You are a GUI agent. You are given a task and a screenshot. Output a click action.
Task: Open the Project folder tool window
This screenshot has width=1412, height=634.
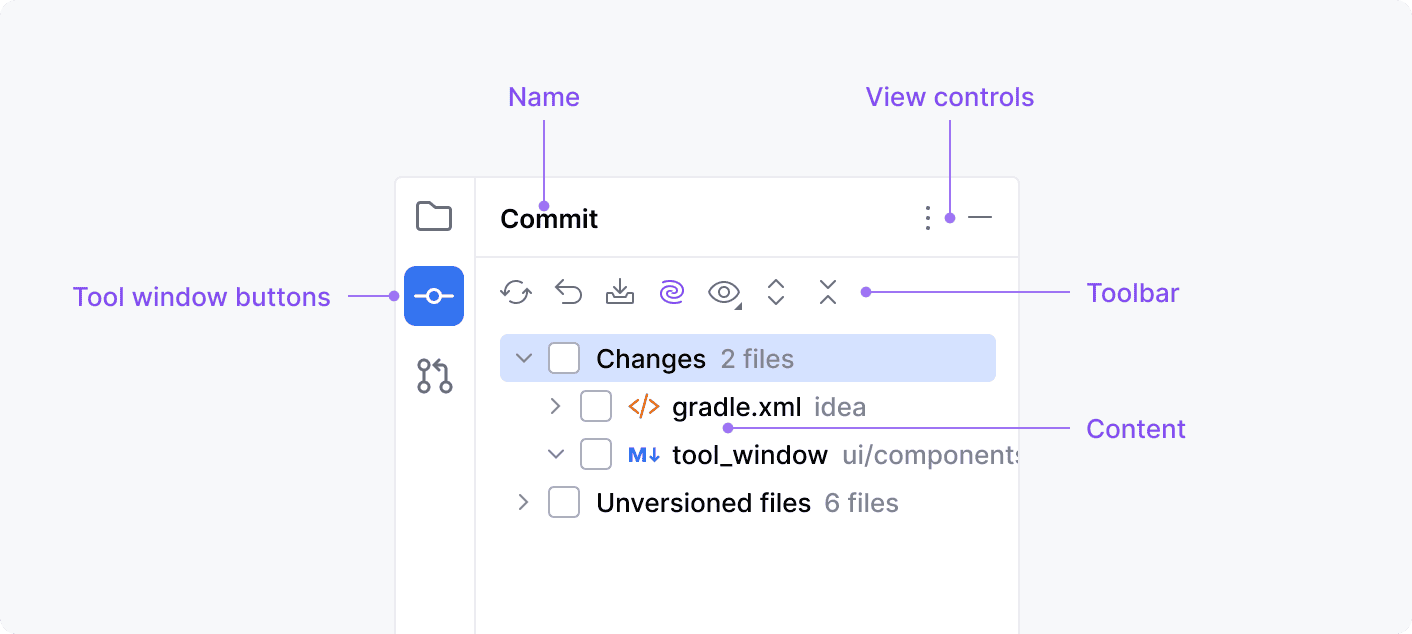[434, 216]
